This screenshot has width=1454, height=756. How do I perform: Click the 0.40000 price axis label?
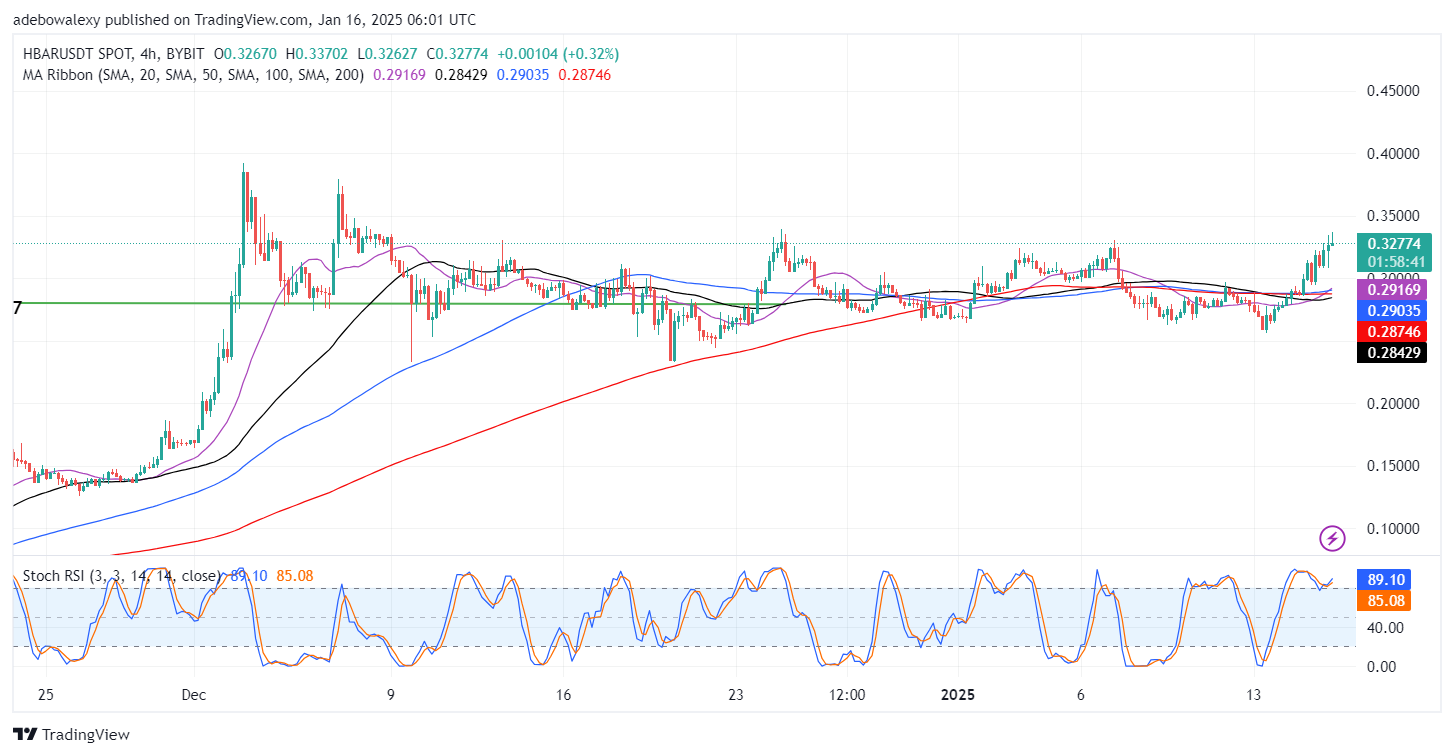[x=1393, y=154]
